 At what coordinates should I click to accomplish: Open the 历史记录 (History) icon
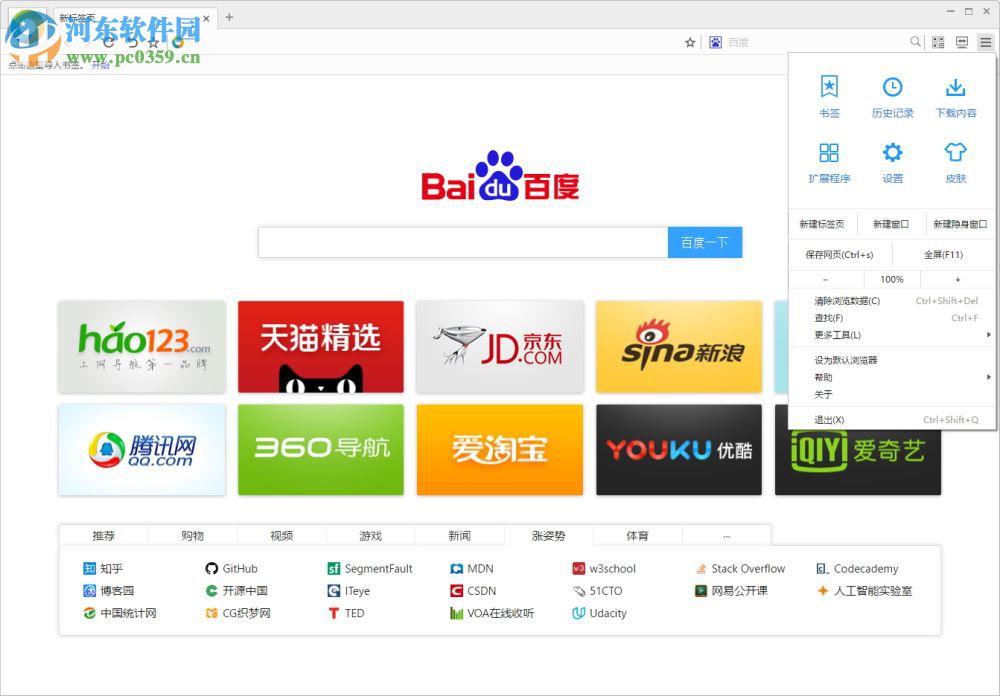pyautogui.click(x=892, y=95)
